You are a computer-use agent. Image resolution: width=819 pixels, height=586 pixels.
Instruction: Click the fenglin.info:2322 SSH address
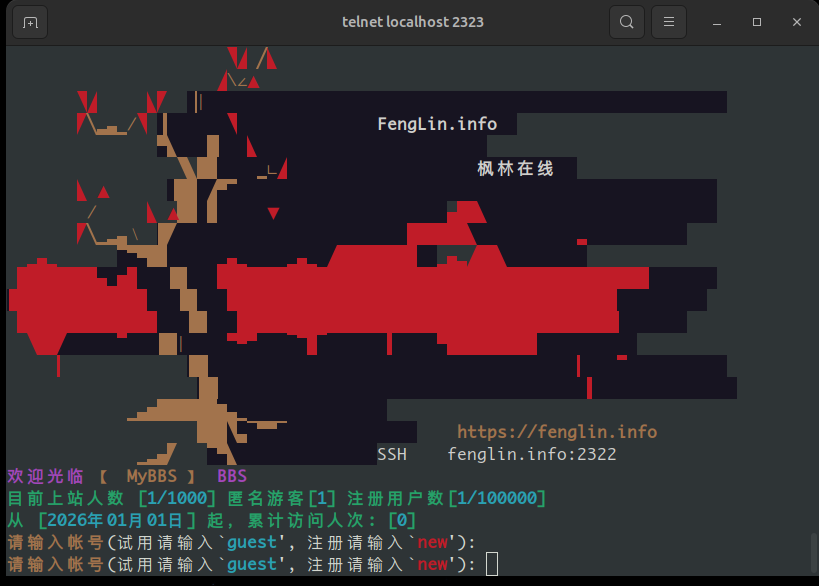(x=531, y=454)
